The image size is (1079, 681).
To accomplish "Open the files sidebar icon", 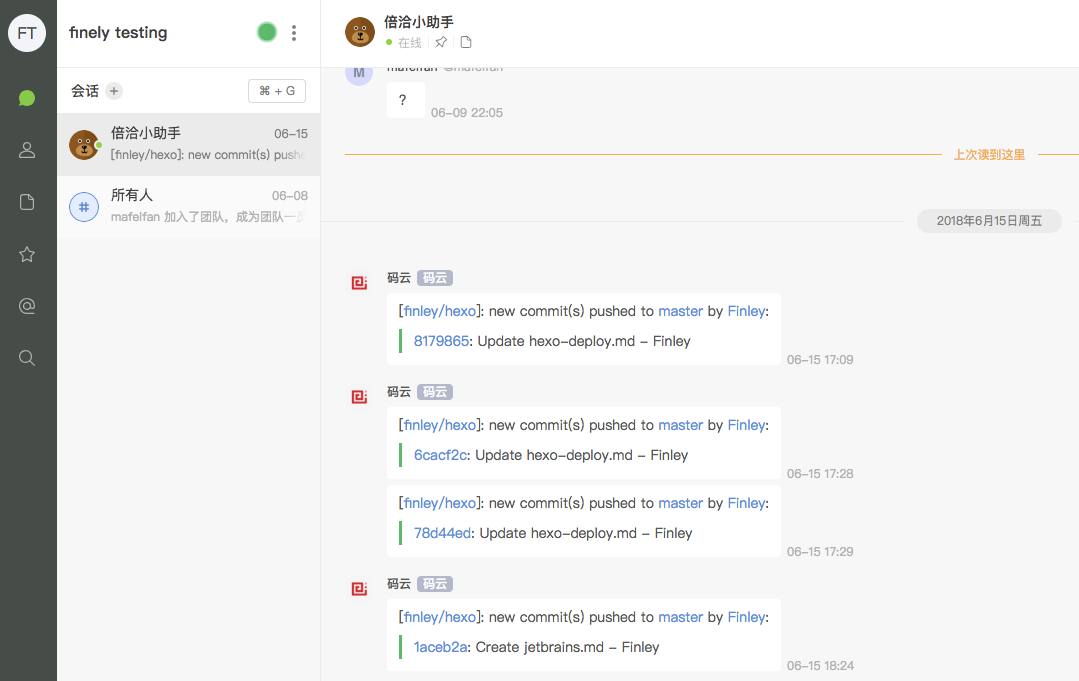I will [x=27, y=202].
